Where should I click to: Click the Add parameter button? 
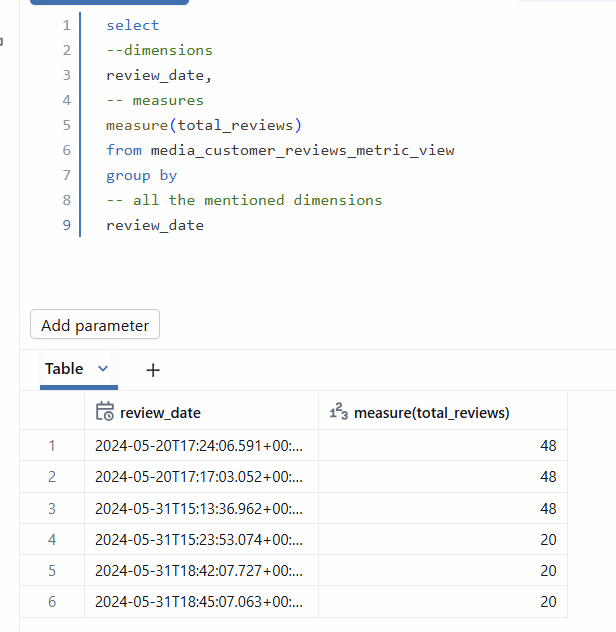pos(95,324)
